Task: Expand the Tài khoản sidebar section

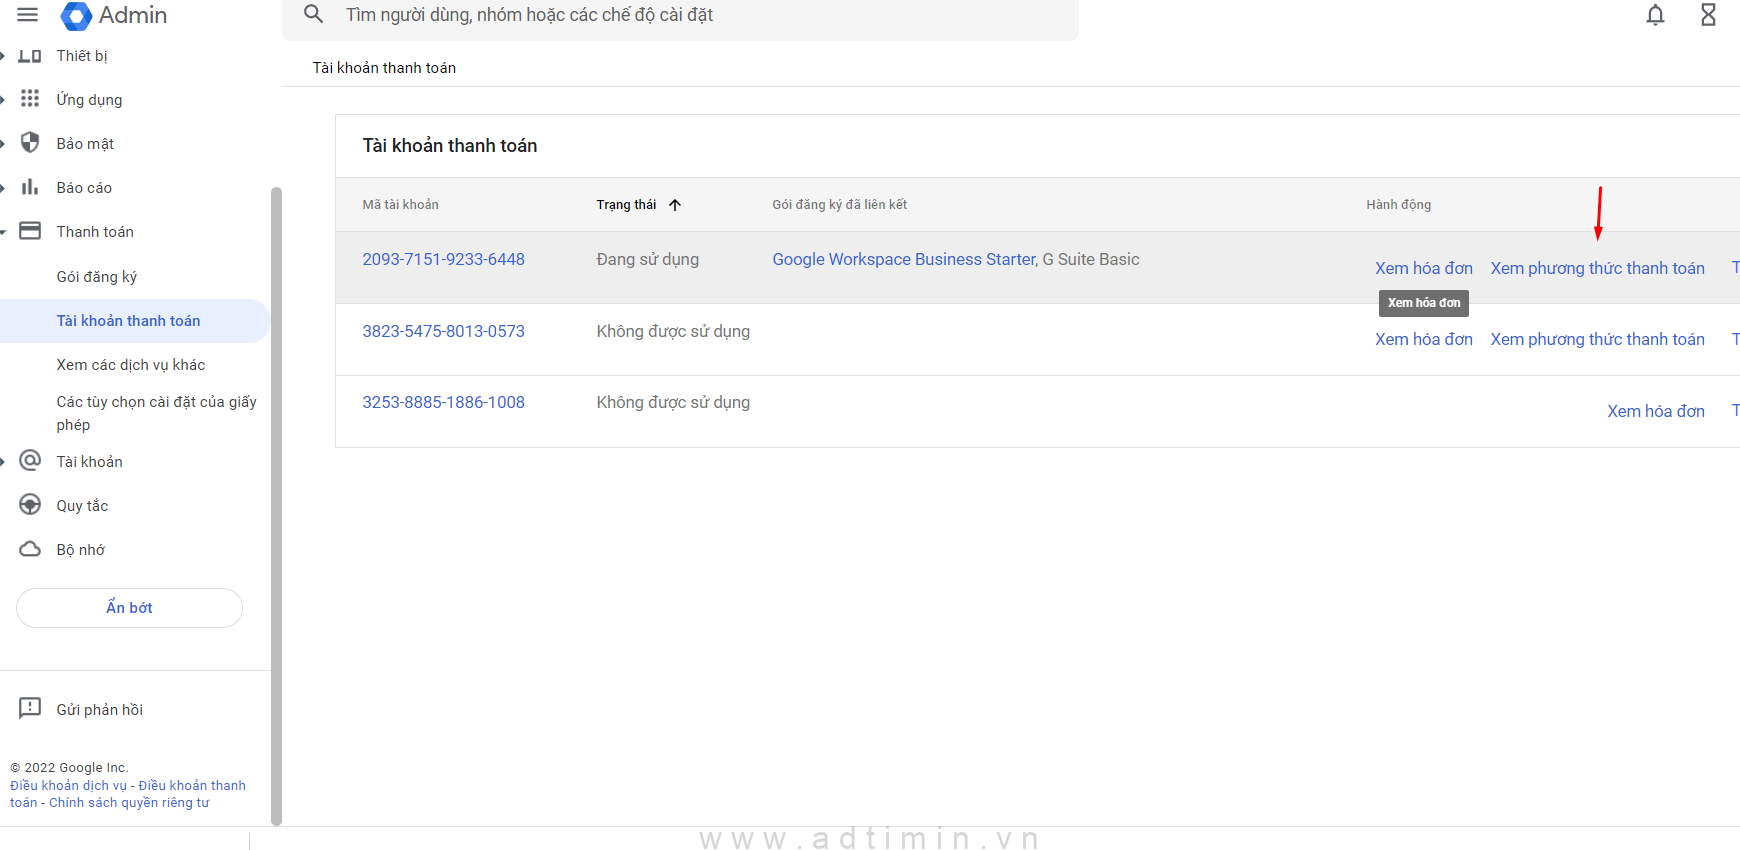Action: 3,461
